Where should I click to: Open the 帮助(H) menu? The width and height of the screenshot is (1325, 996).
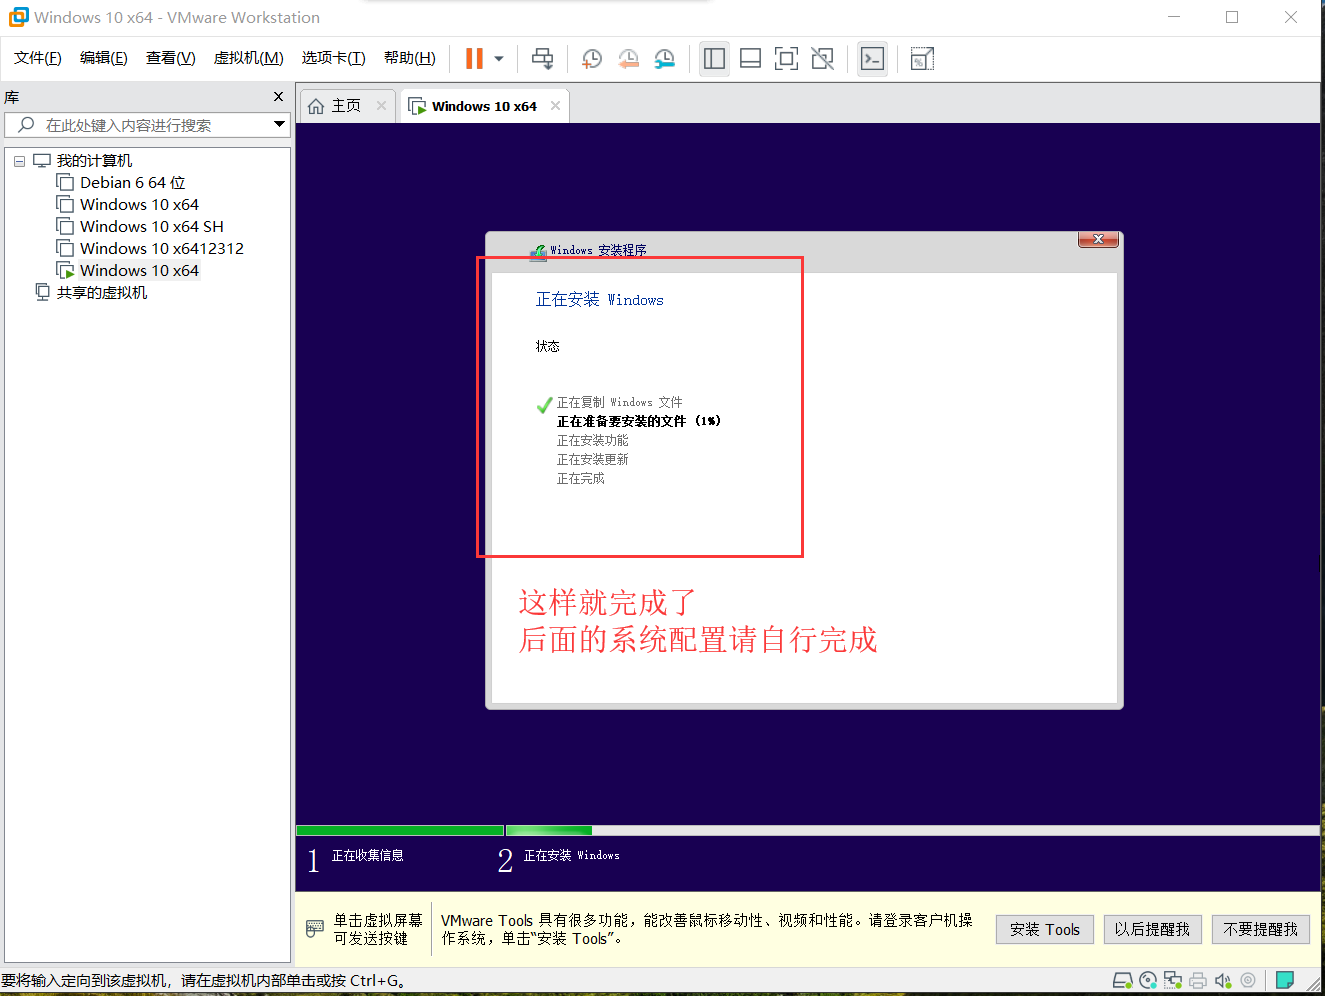click(x=410, y=58)
